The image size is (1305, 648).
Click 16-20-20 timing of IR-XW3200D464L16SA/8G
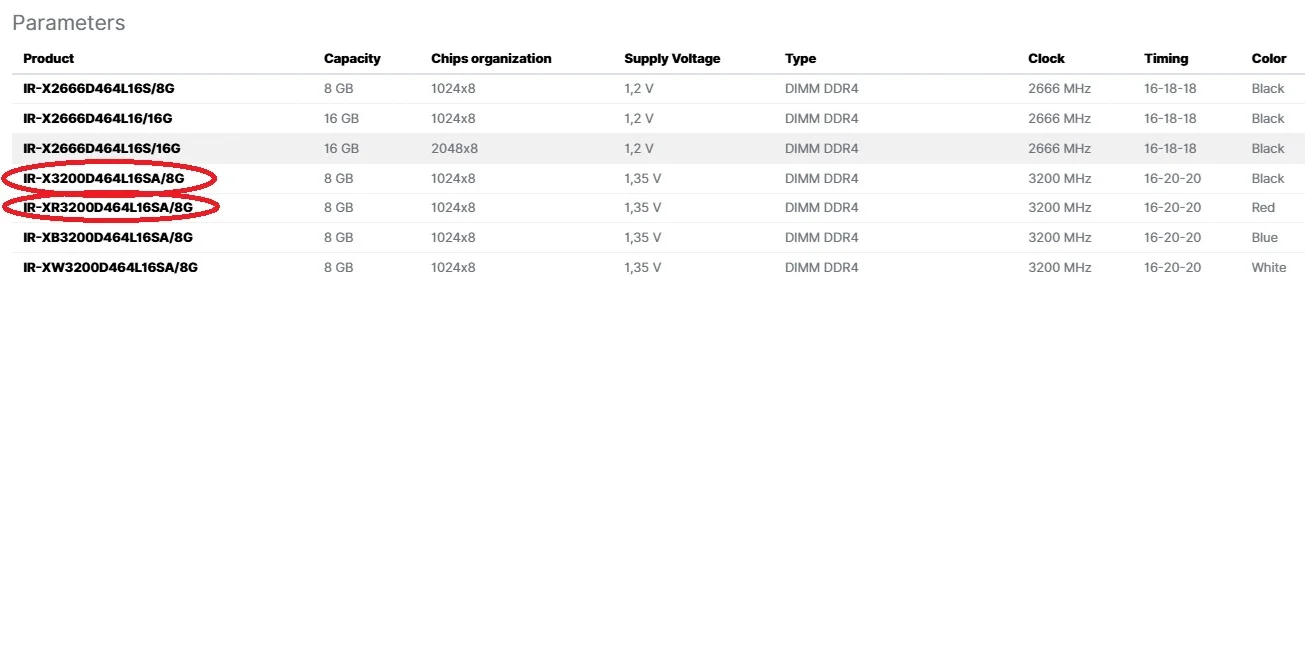pyautogui.click(x=1172, y=267)
